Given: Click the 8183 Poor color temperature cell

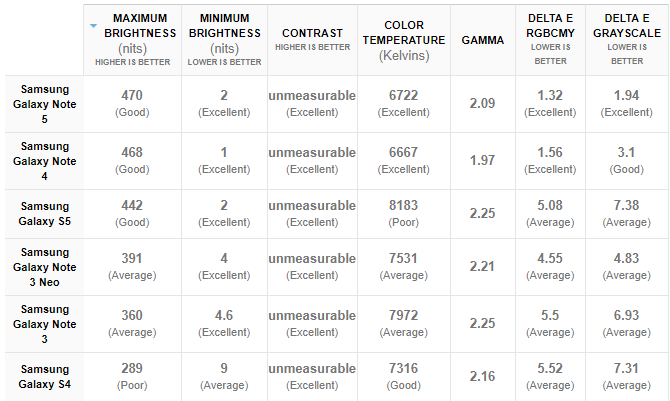Looking at the screenshot, I should coord(404,214).
